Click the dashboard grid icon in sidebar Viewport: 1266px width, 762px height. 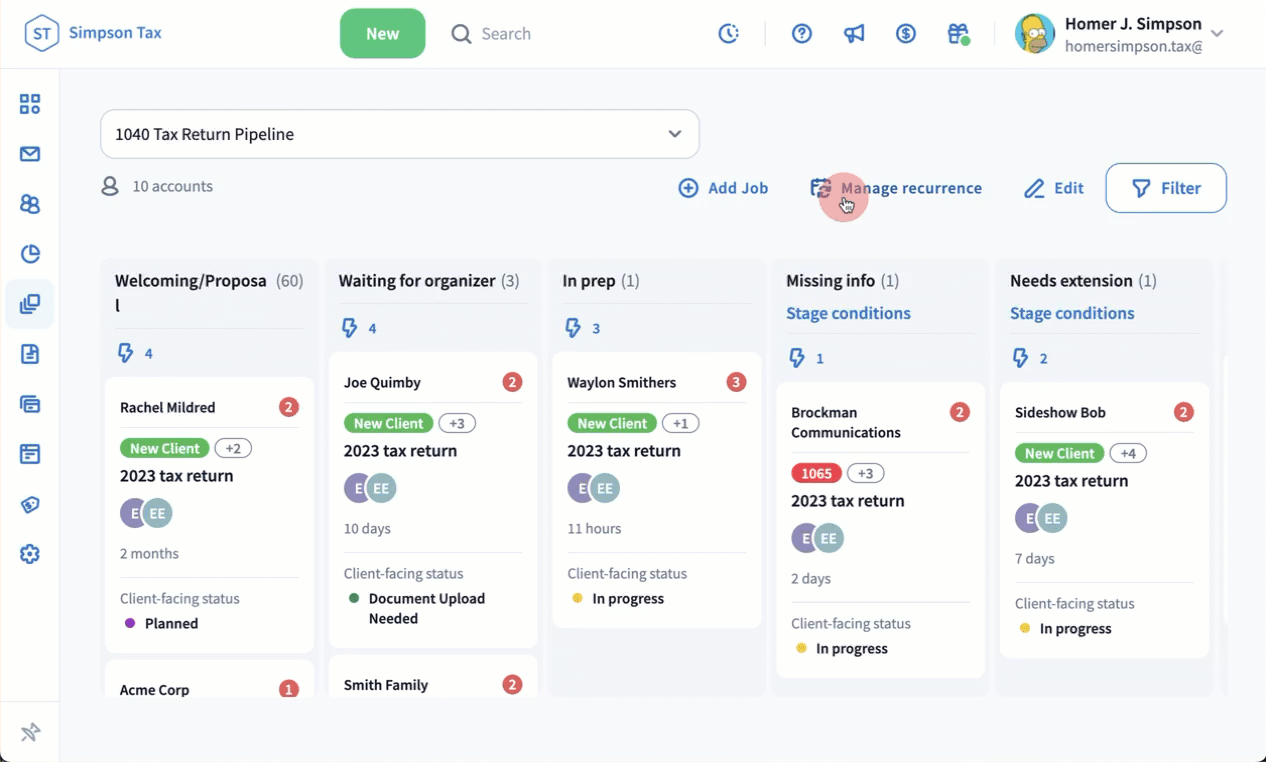(30, 104)
